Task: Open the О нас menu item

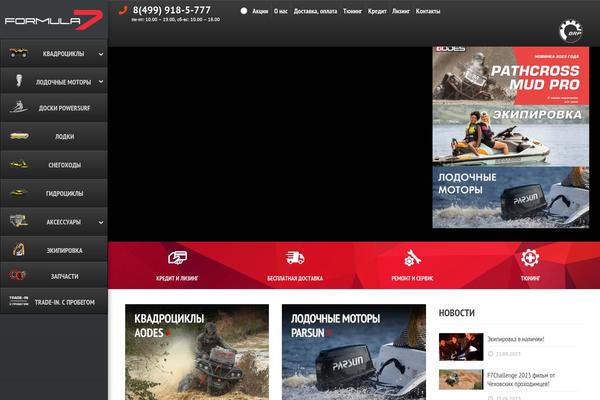Action: [x=280, y=11]
